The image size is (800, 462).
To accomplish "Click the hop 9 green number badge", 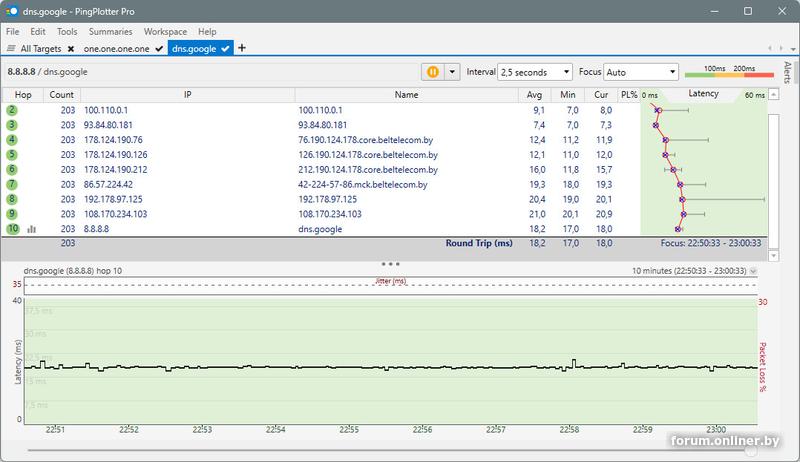I will pyautogui.click(x=12, y=214).
